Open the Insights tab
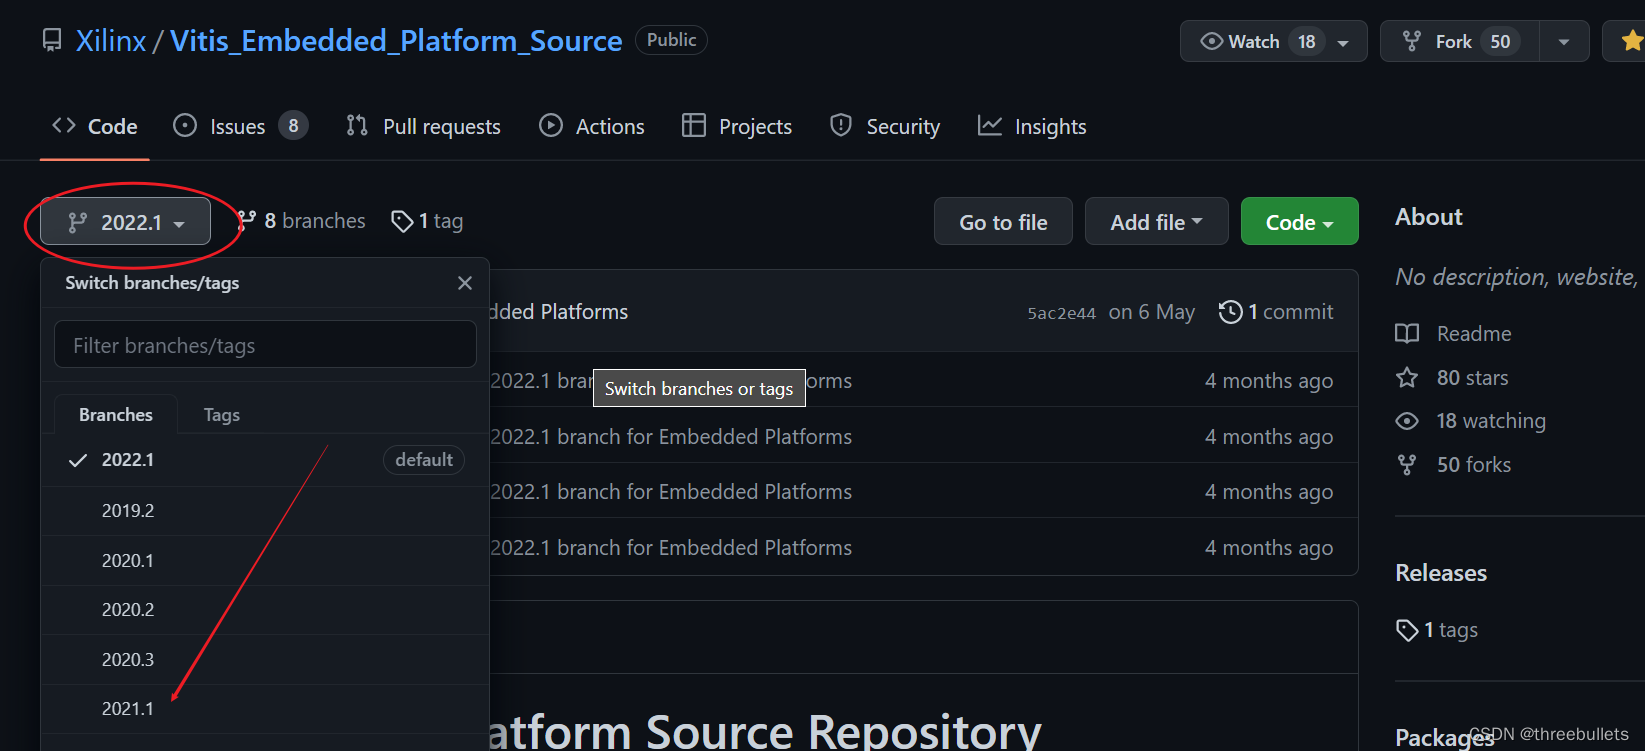The width and height of the screenshot is (1645, 751). 1032,127
